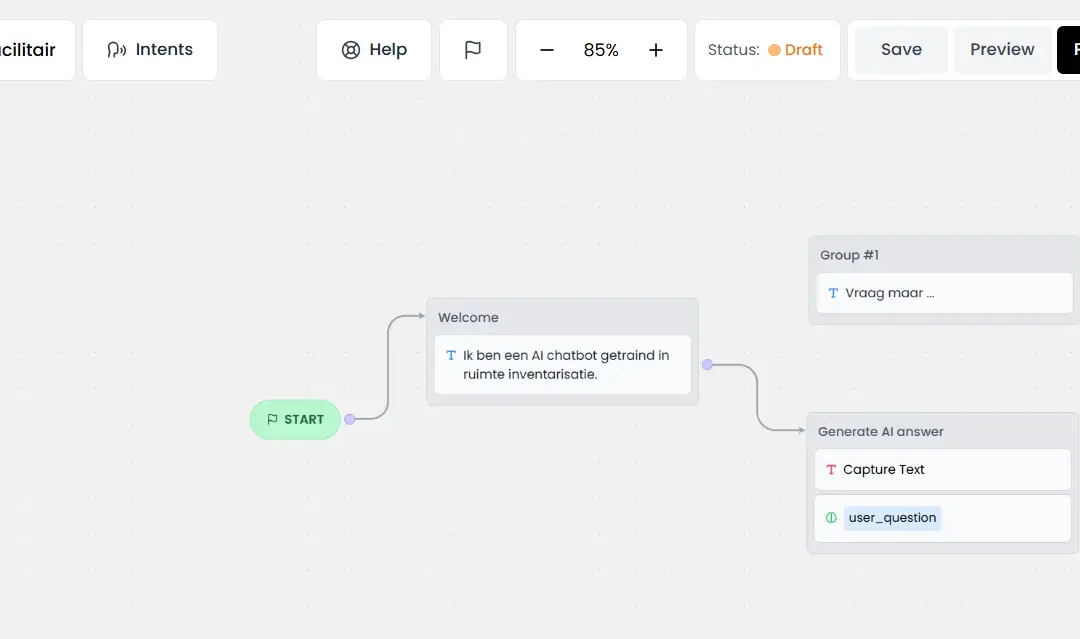Click the Draft status indicator
Screen dimensions: 1080x639
[795, 50]
